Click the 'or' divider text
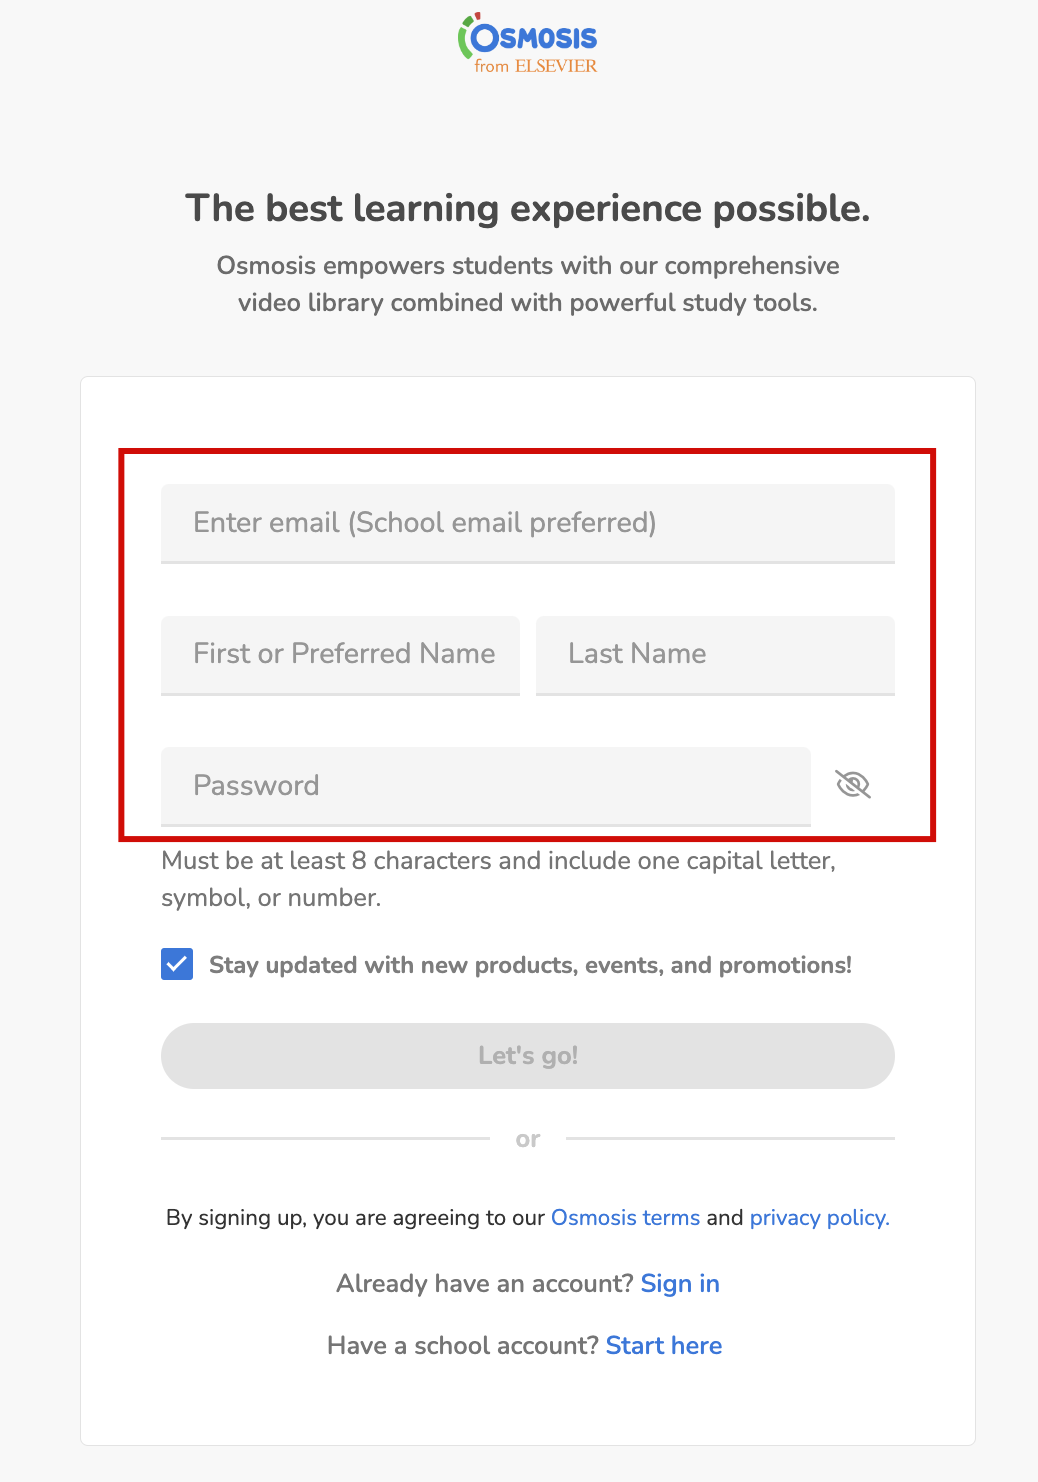Image resolution: width=1038 pixels, height=1482 pixels. [x=527, y=1139]
